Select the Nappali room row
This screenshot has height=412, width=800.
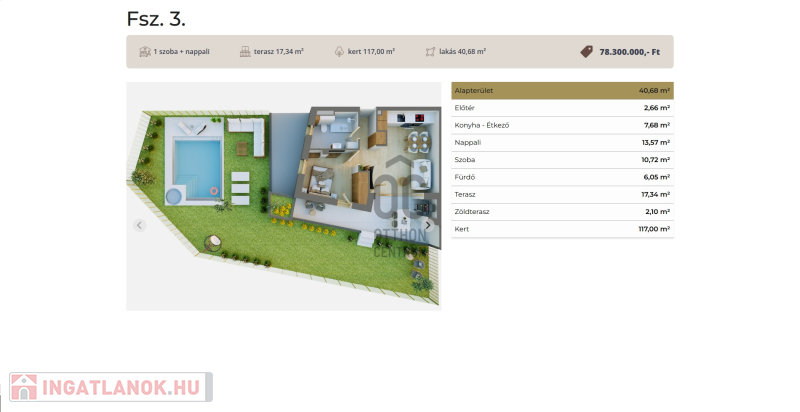562,142
